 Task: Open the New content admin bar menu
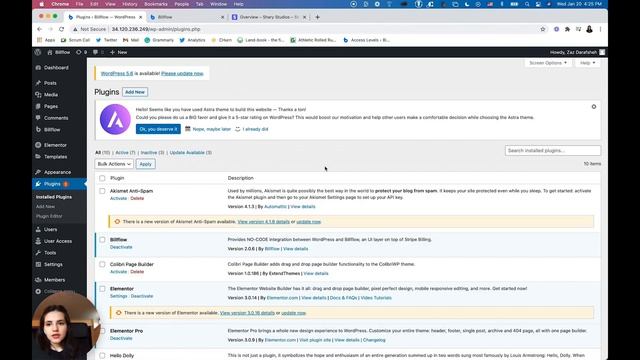pyautogui.click(x=119, y=52)
